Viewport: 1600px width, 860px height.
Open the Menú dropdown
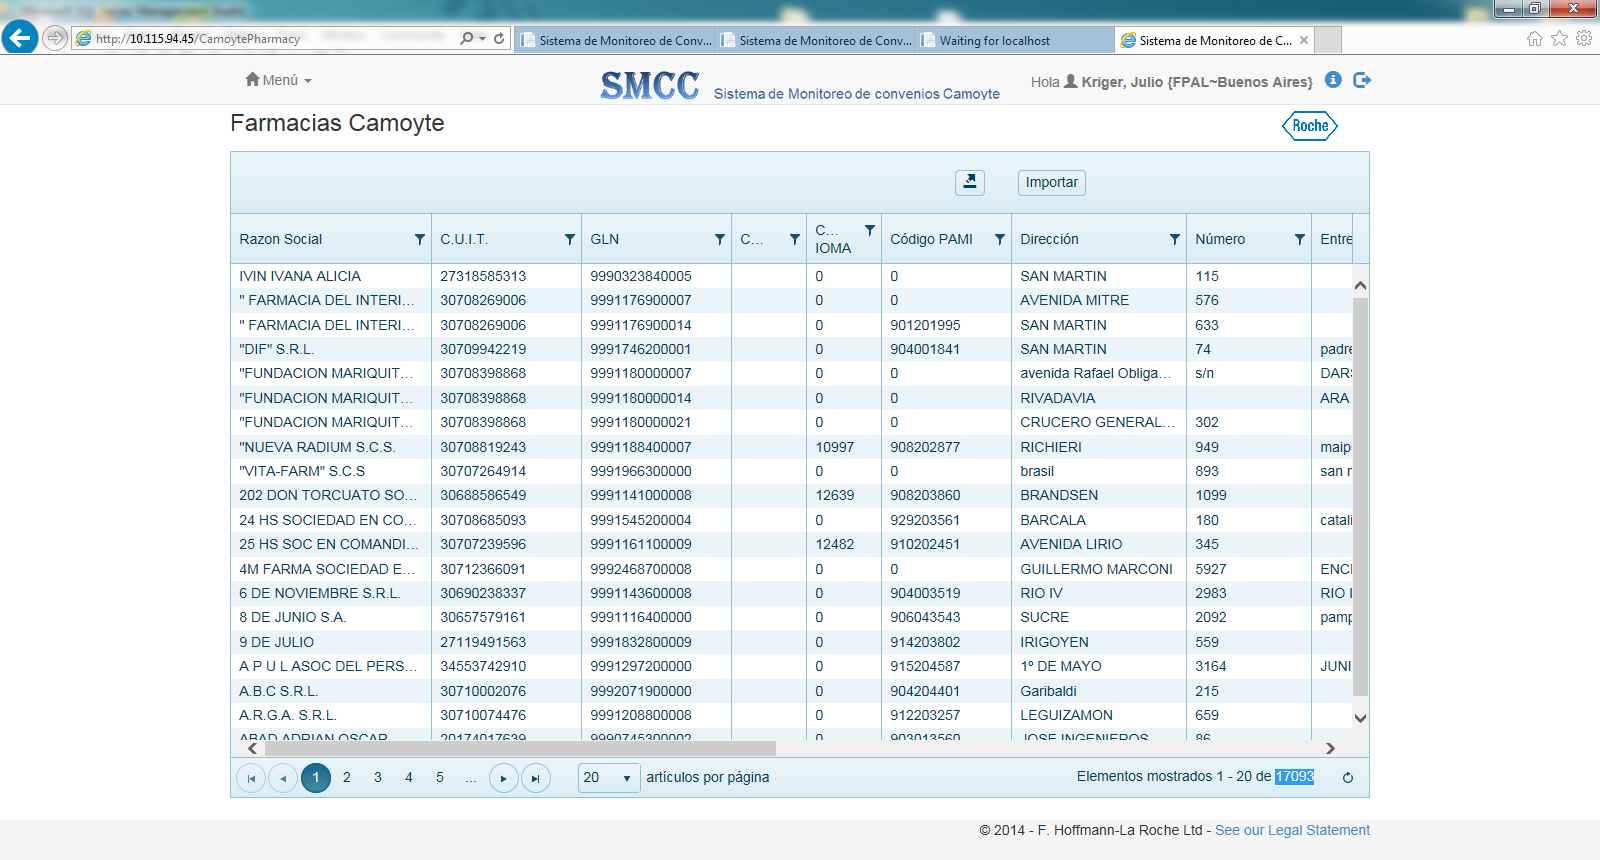tap(278, 80)
